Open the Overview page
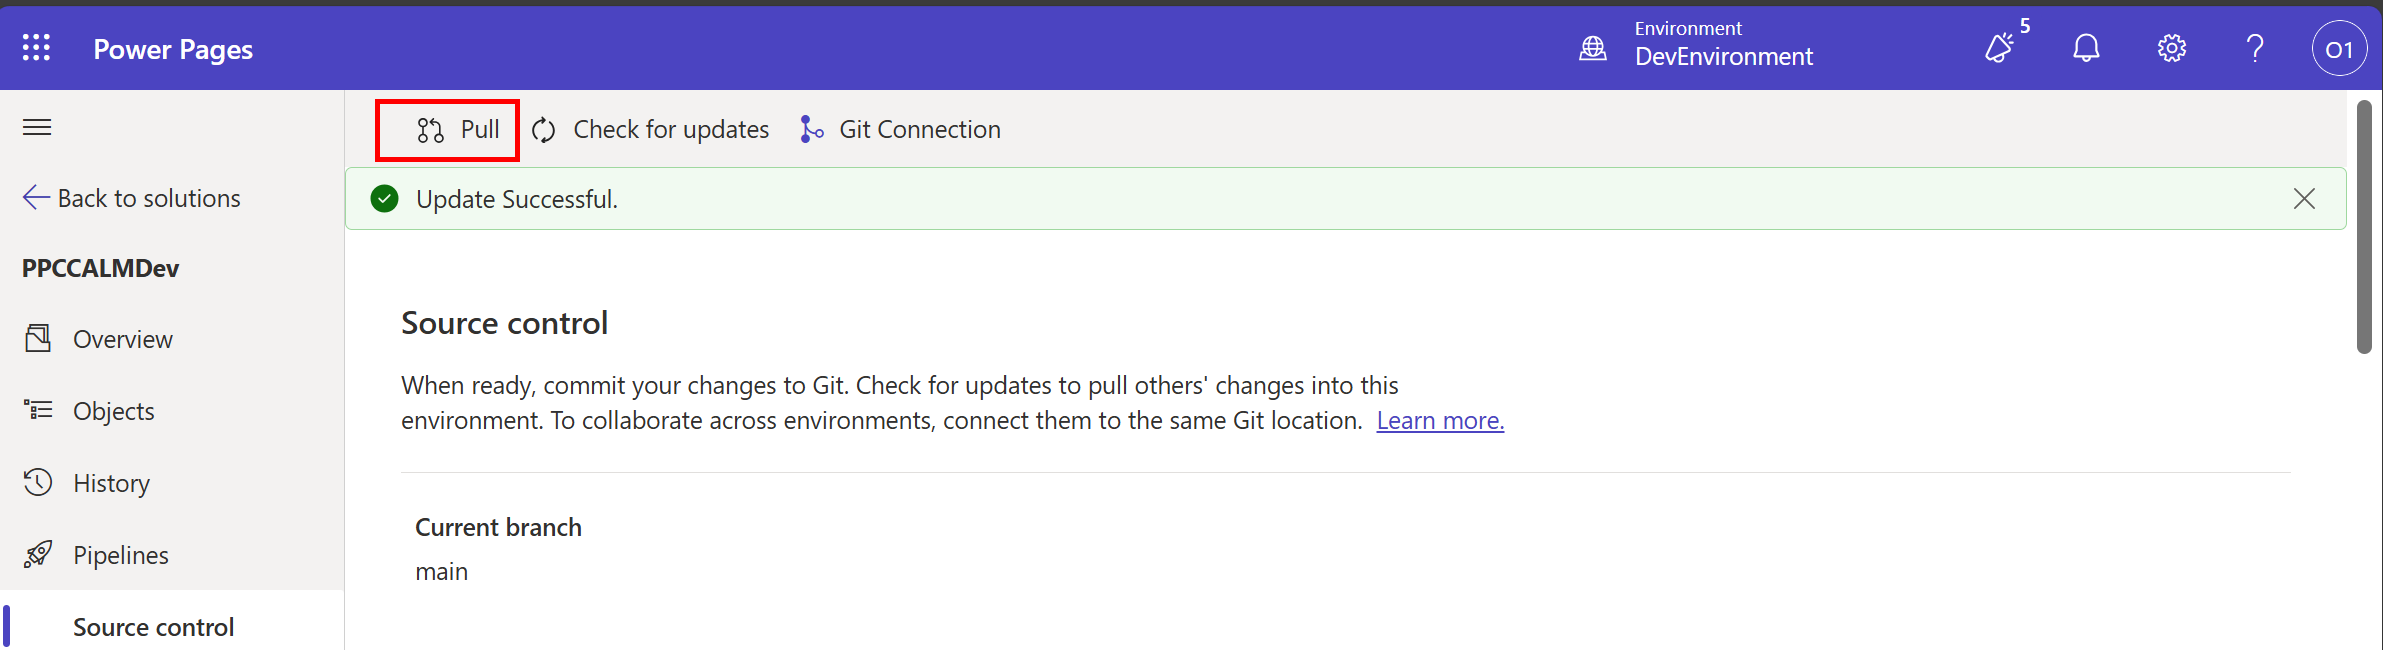The width and height of the screenshot is (2383, 650). tap(122, 339)
